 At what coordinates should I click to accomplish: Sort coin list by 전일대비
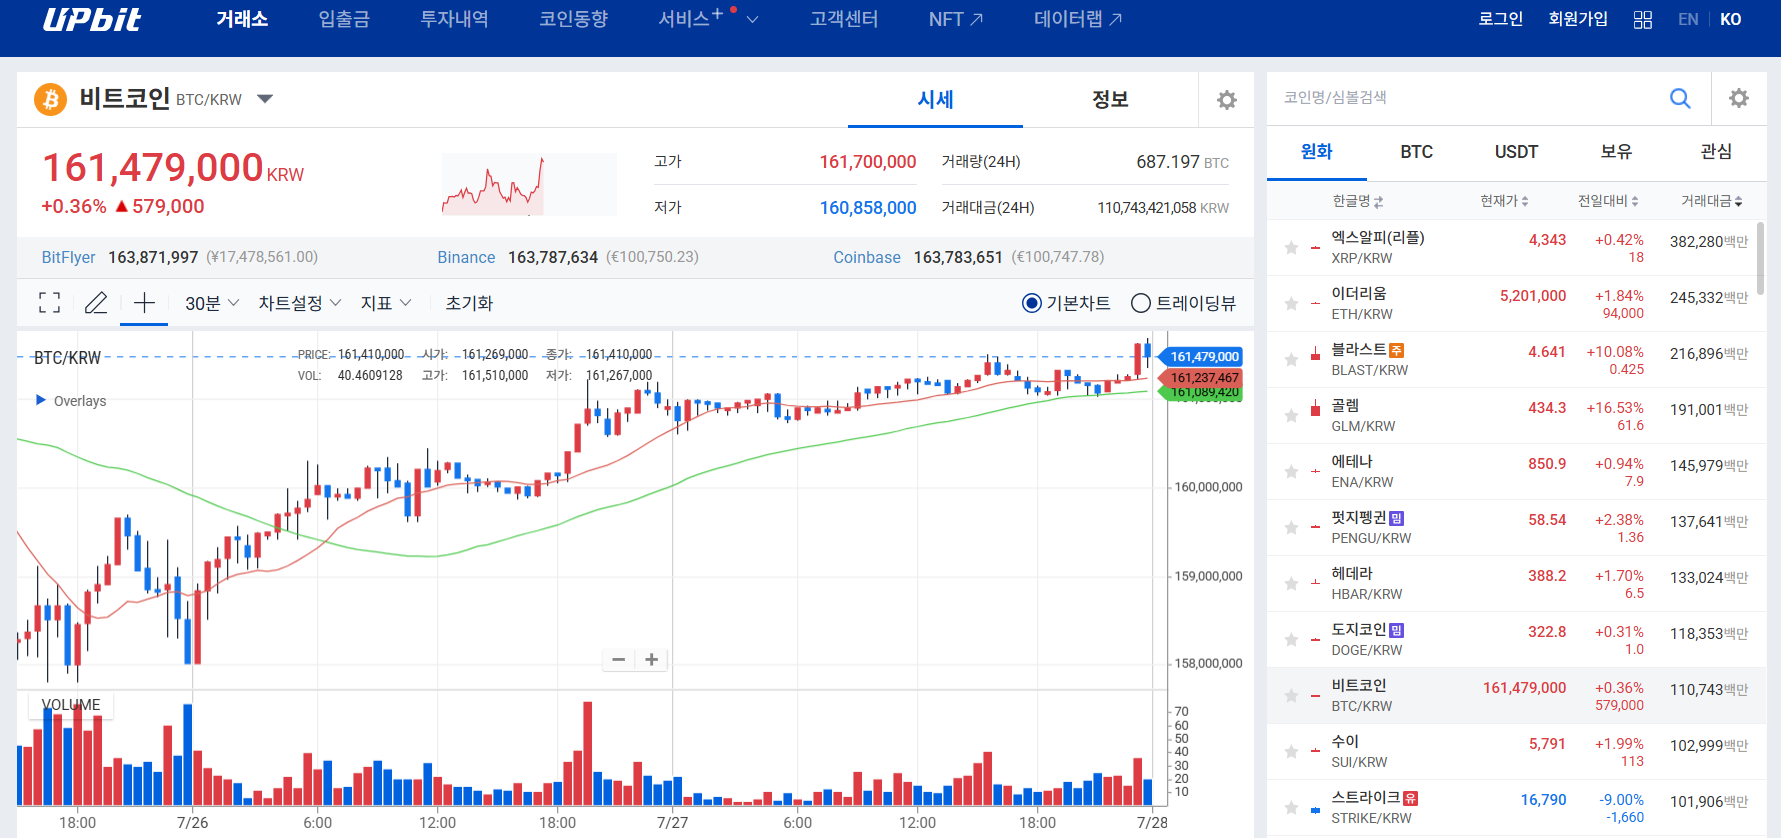point(1608,201)
